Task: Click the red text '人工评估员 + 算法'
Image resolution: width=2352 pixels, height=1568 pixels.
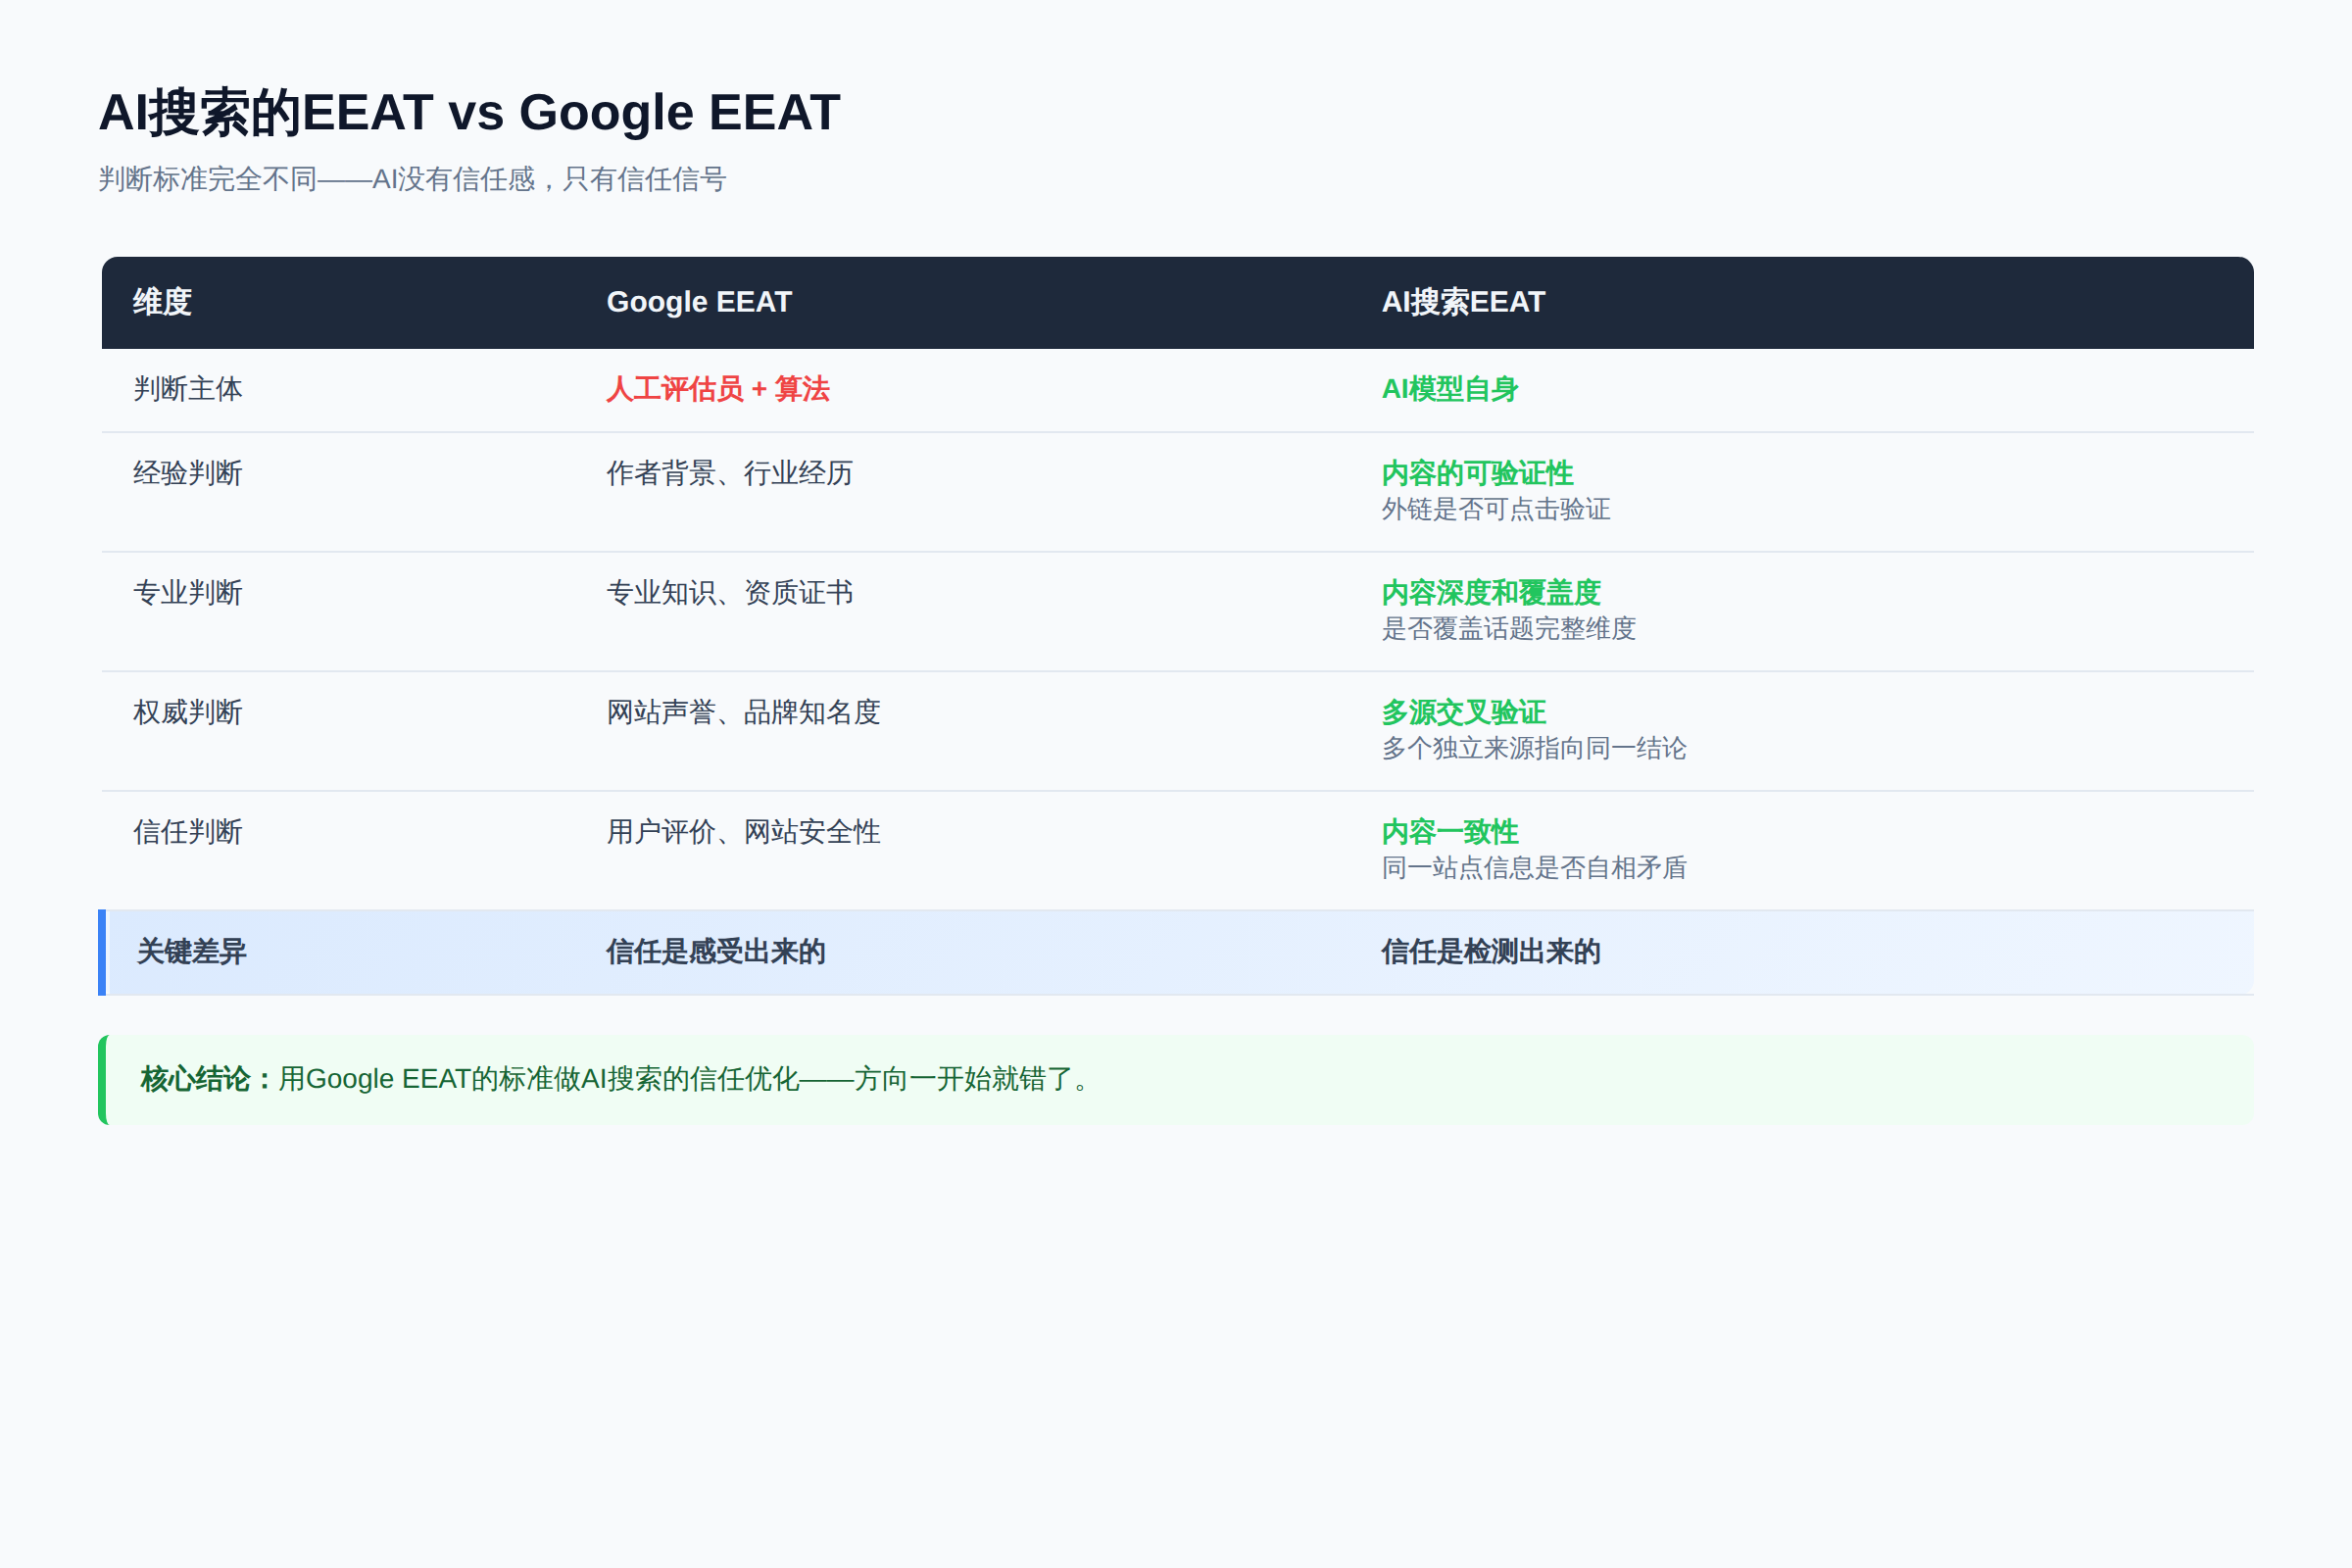Action: pos(718,389)
